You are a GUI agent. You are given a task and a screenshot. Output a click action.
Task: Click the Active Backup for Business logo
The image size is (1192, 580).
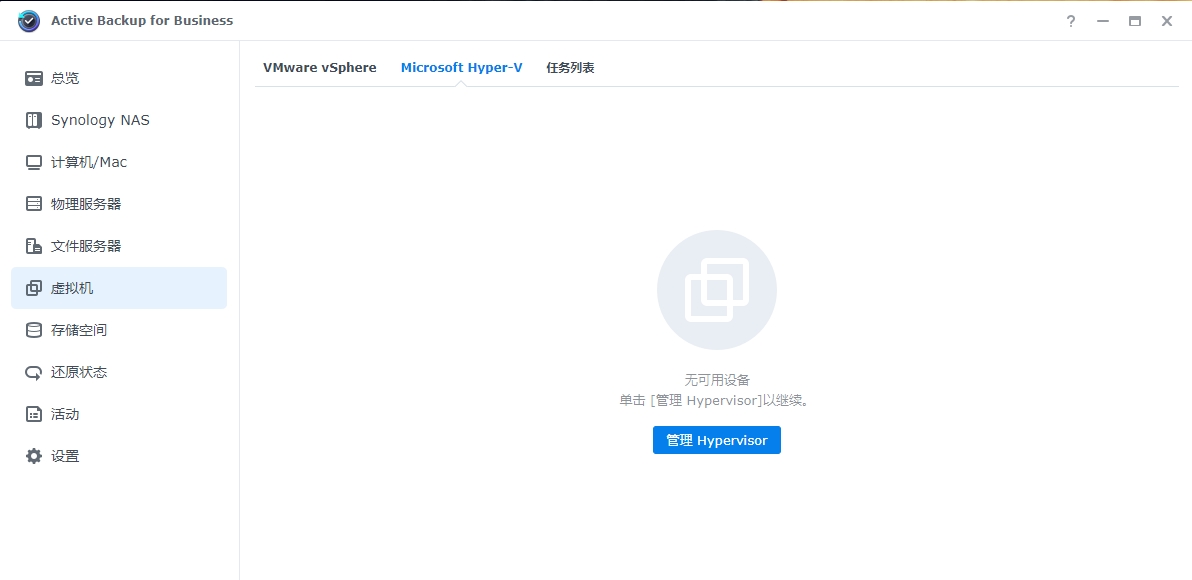(x=29, y=21)
